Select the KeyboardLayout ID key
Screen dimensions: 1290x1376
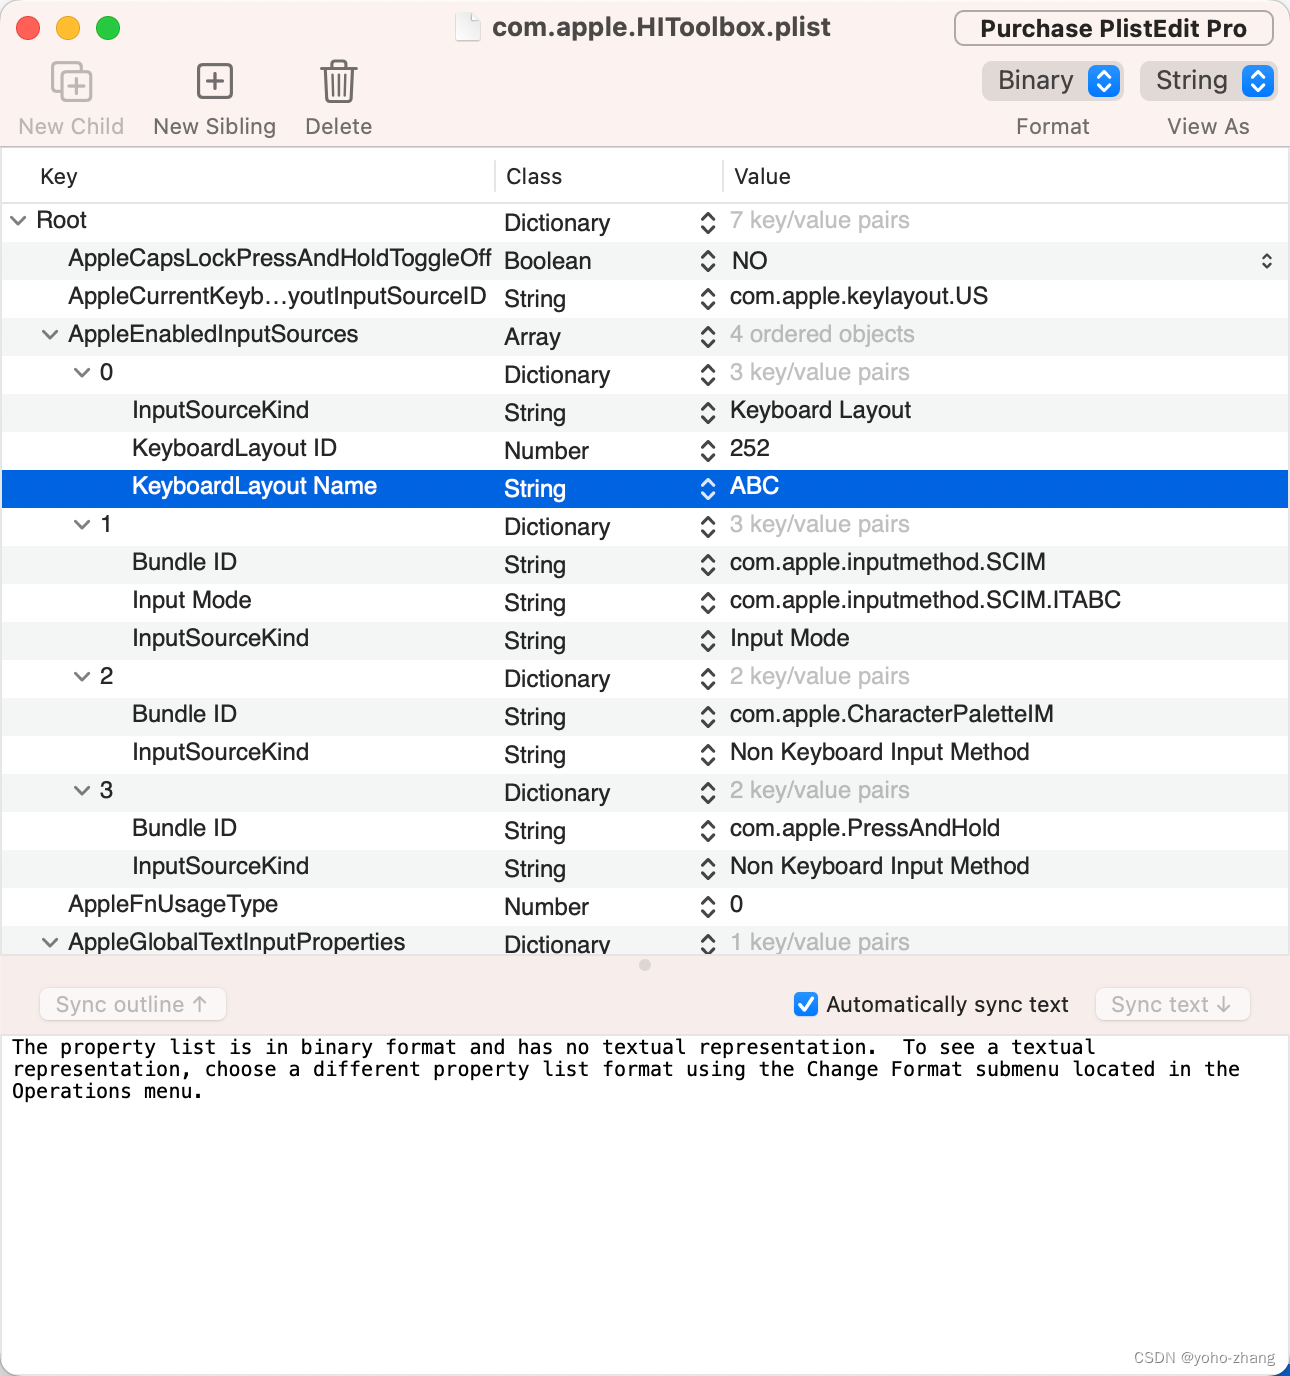[234, 448]
